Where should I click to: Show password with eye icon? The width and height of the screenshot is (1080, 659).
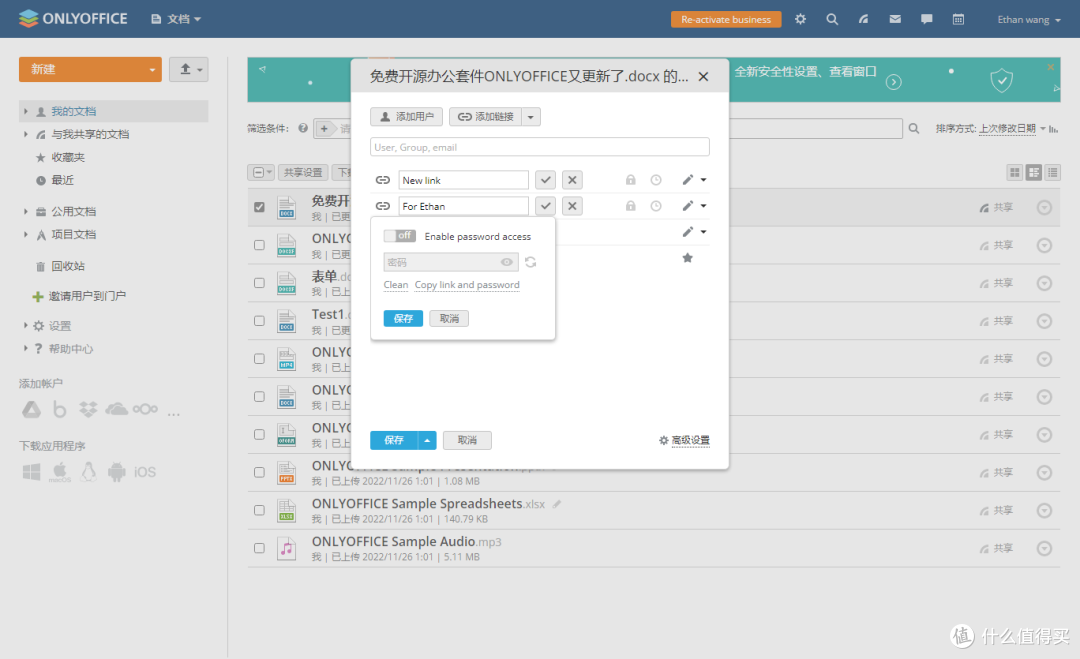coord(506,262)
